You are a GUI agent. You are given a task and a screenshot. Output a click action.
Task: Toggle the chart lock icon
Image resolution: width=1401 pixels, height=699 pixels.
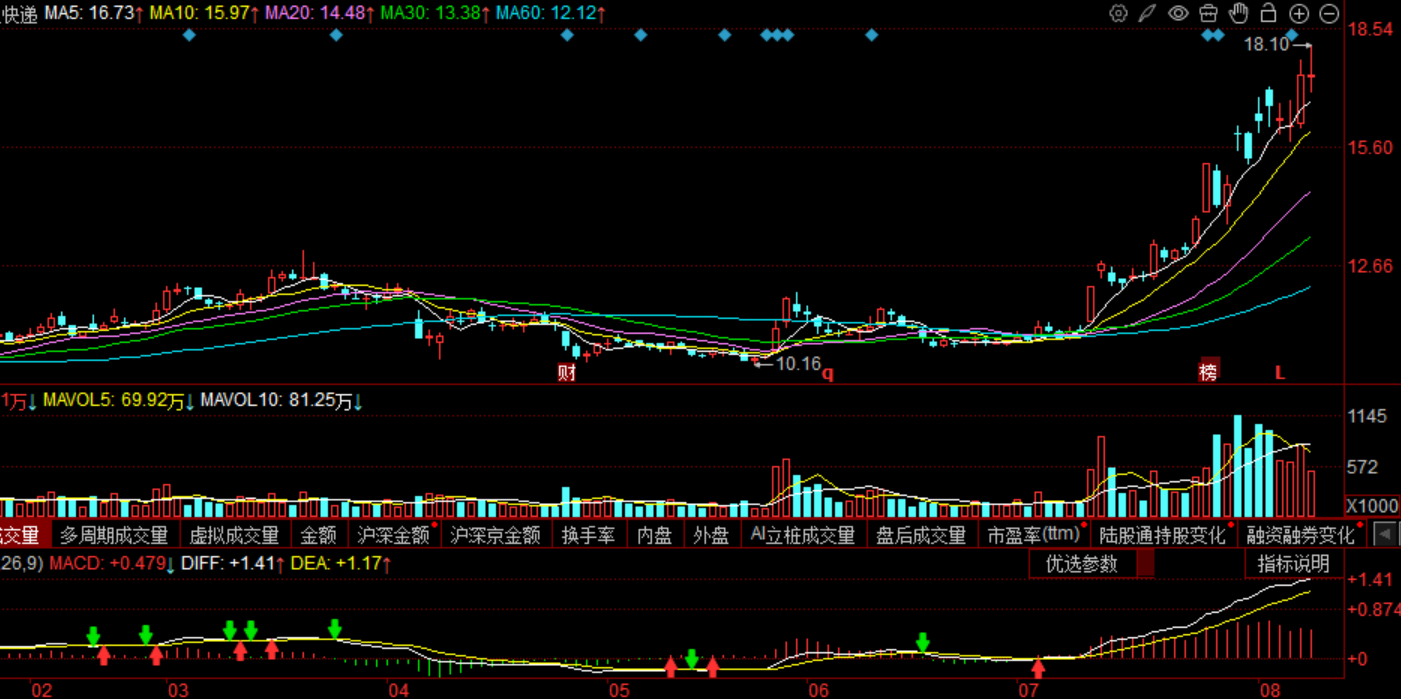tap(1269, 13)
